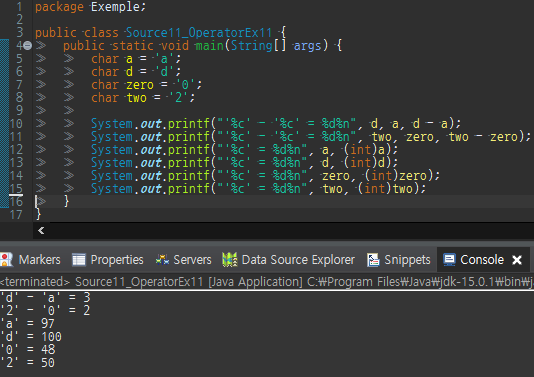Click the package Exemple declaration
534x377 pixels.
click(90, 7)
